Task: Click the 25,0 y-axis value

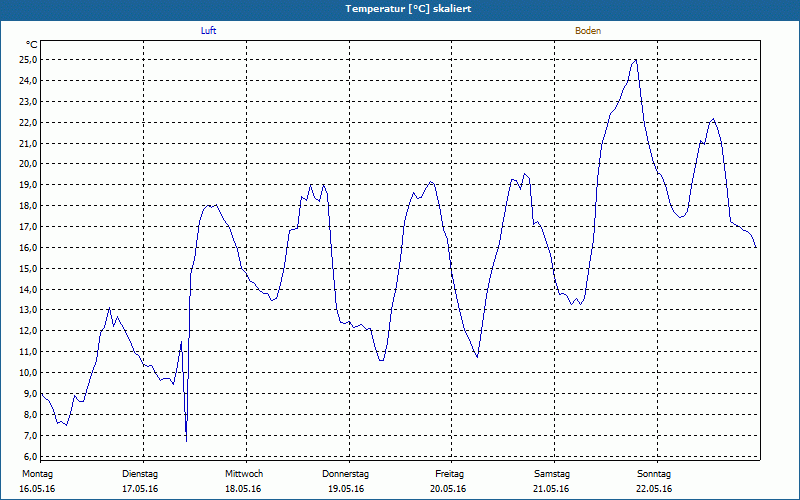Action: coord(29,60)
